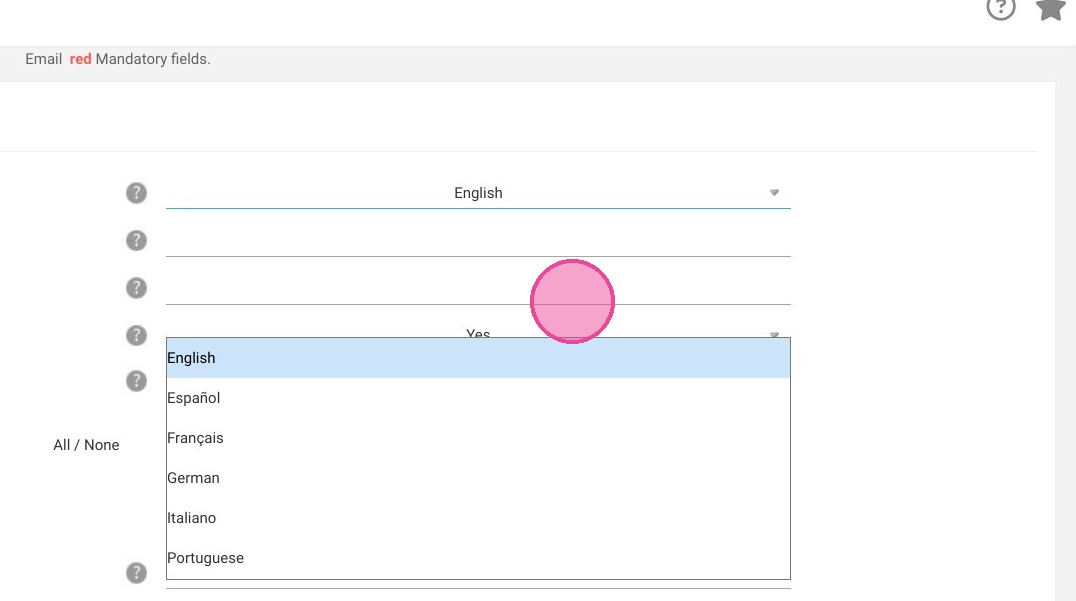Select Italiano in the language list
This screenshot has width=1076, height=601.
tap(478, 518)
